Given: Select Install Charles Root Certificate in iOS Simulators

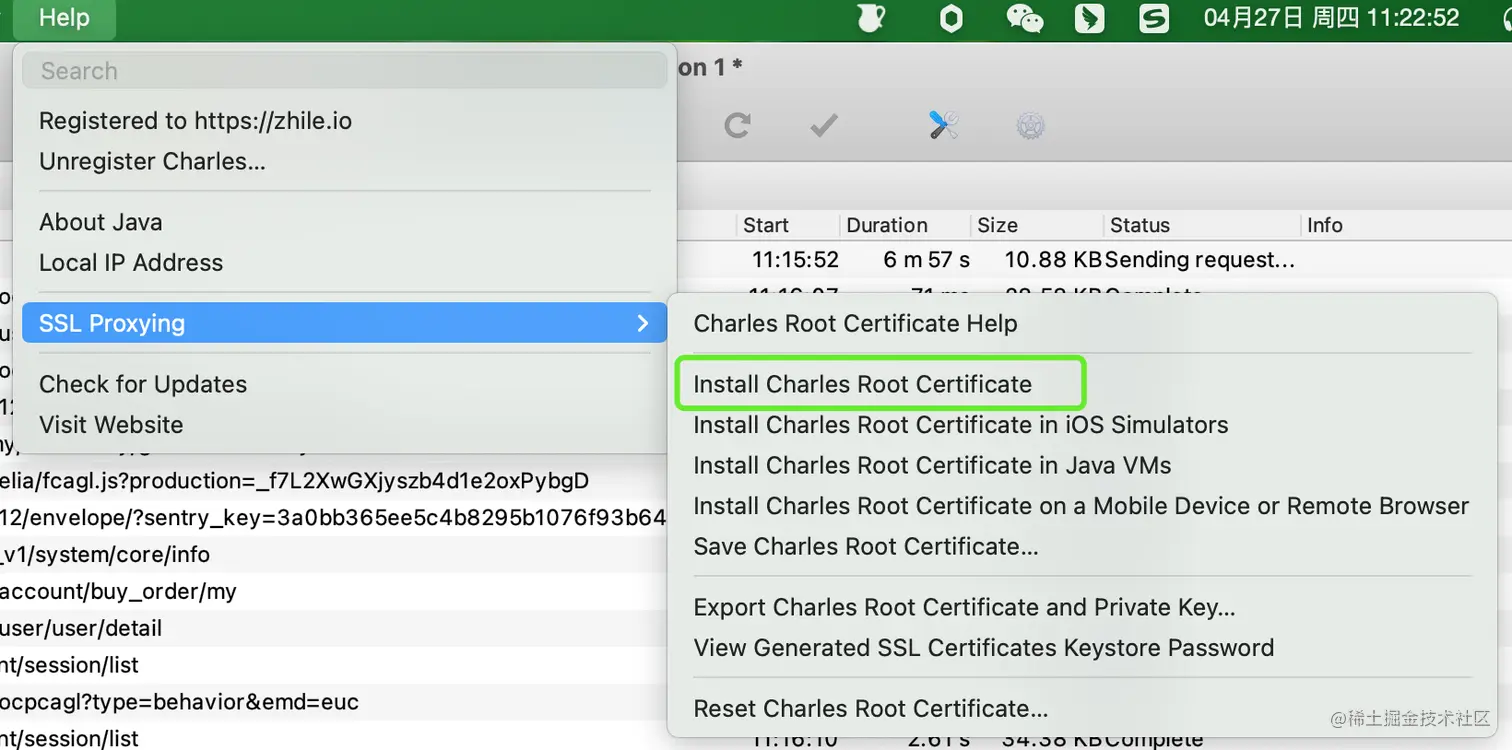Looking at the screenshot, I should [x=1081, y=425].
